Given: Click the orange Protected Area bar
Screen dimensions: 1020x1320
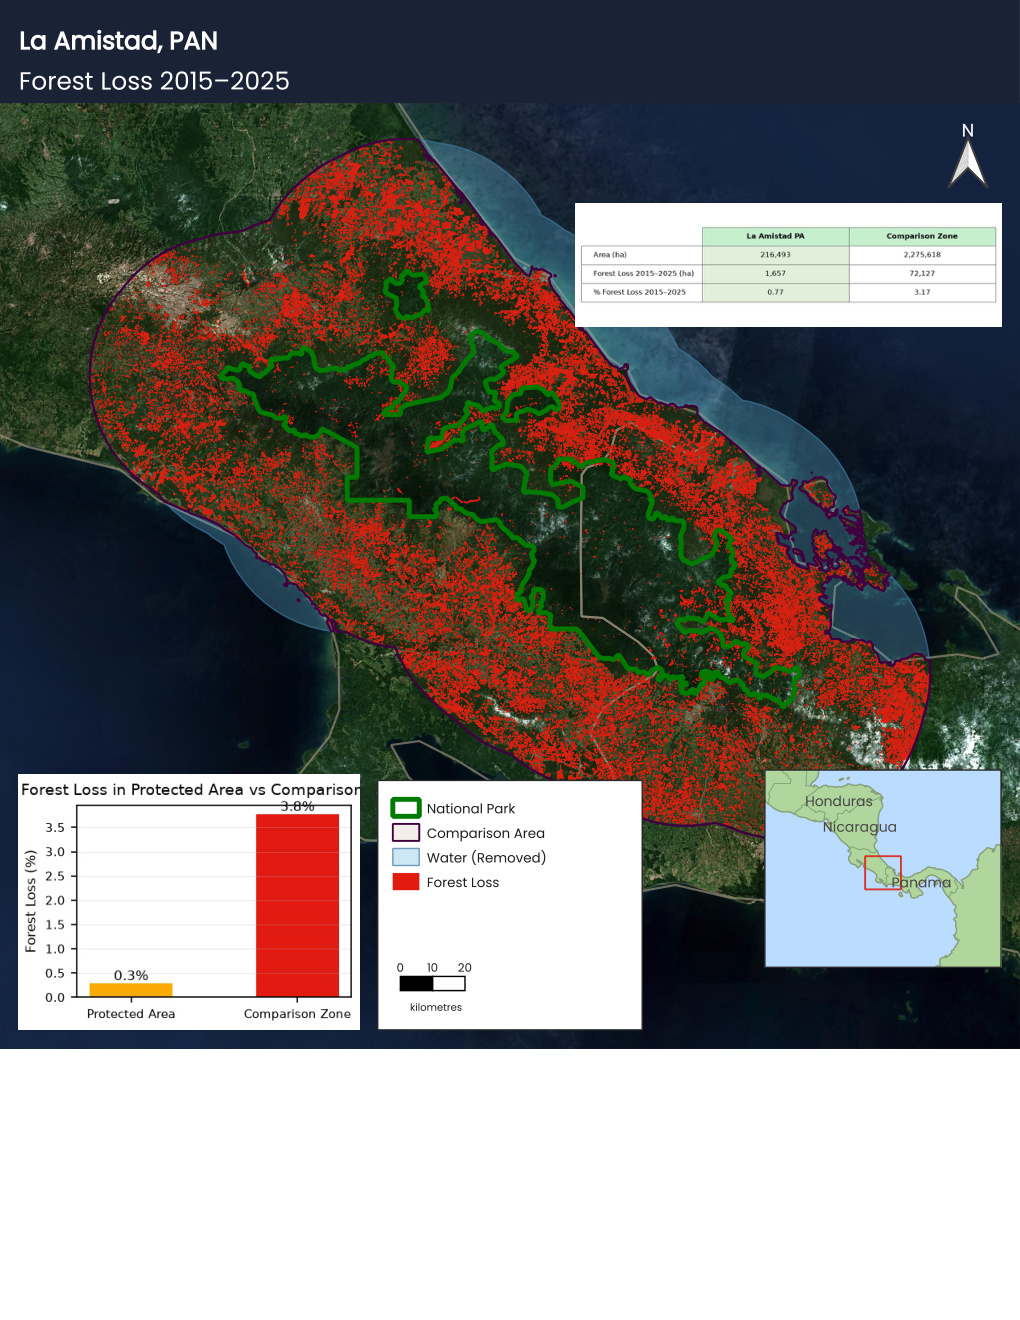Looking at the screenshot, I should 131,990.
